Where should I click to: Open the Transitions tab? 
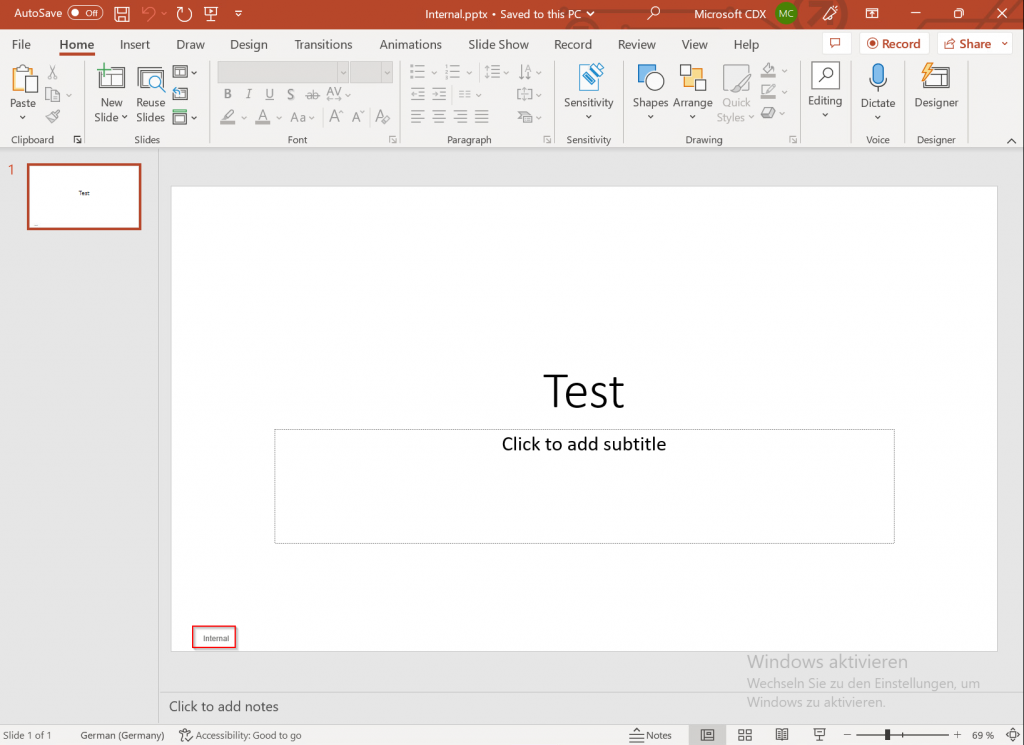(x=323, y=45)
